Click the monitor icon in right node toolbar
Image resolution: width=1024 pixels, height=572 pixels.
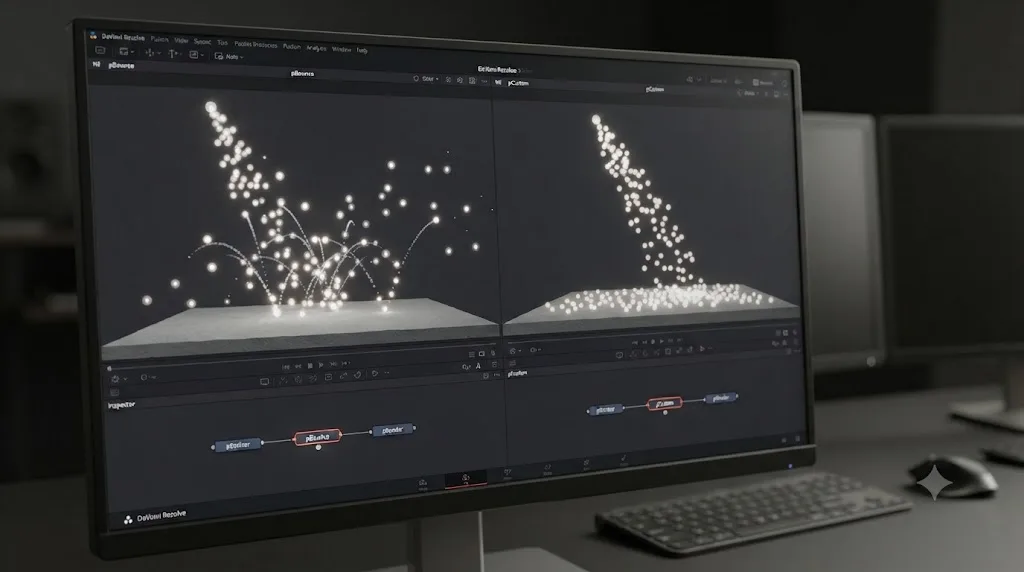pyautogui.click(x=619, y=355)
